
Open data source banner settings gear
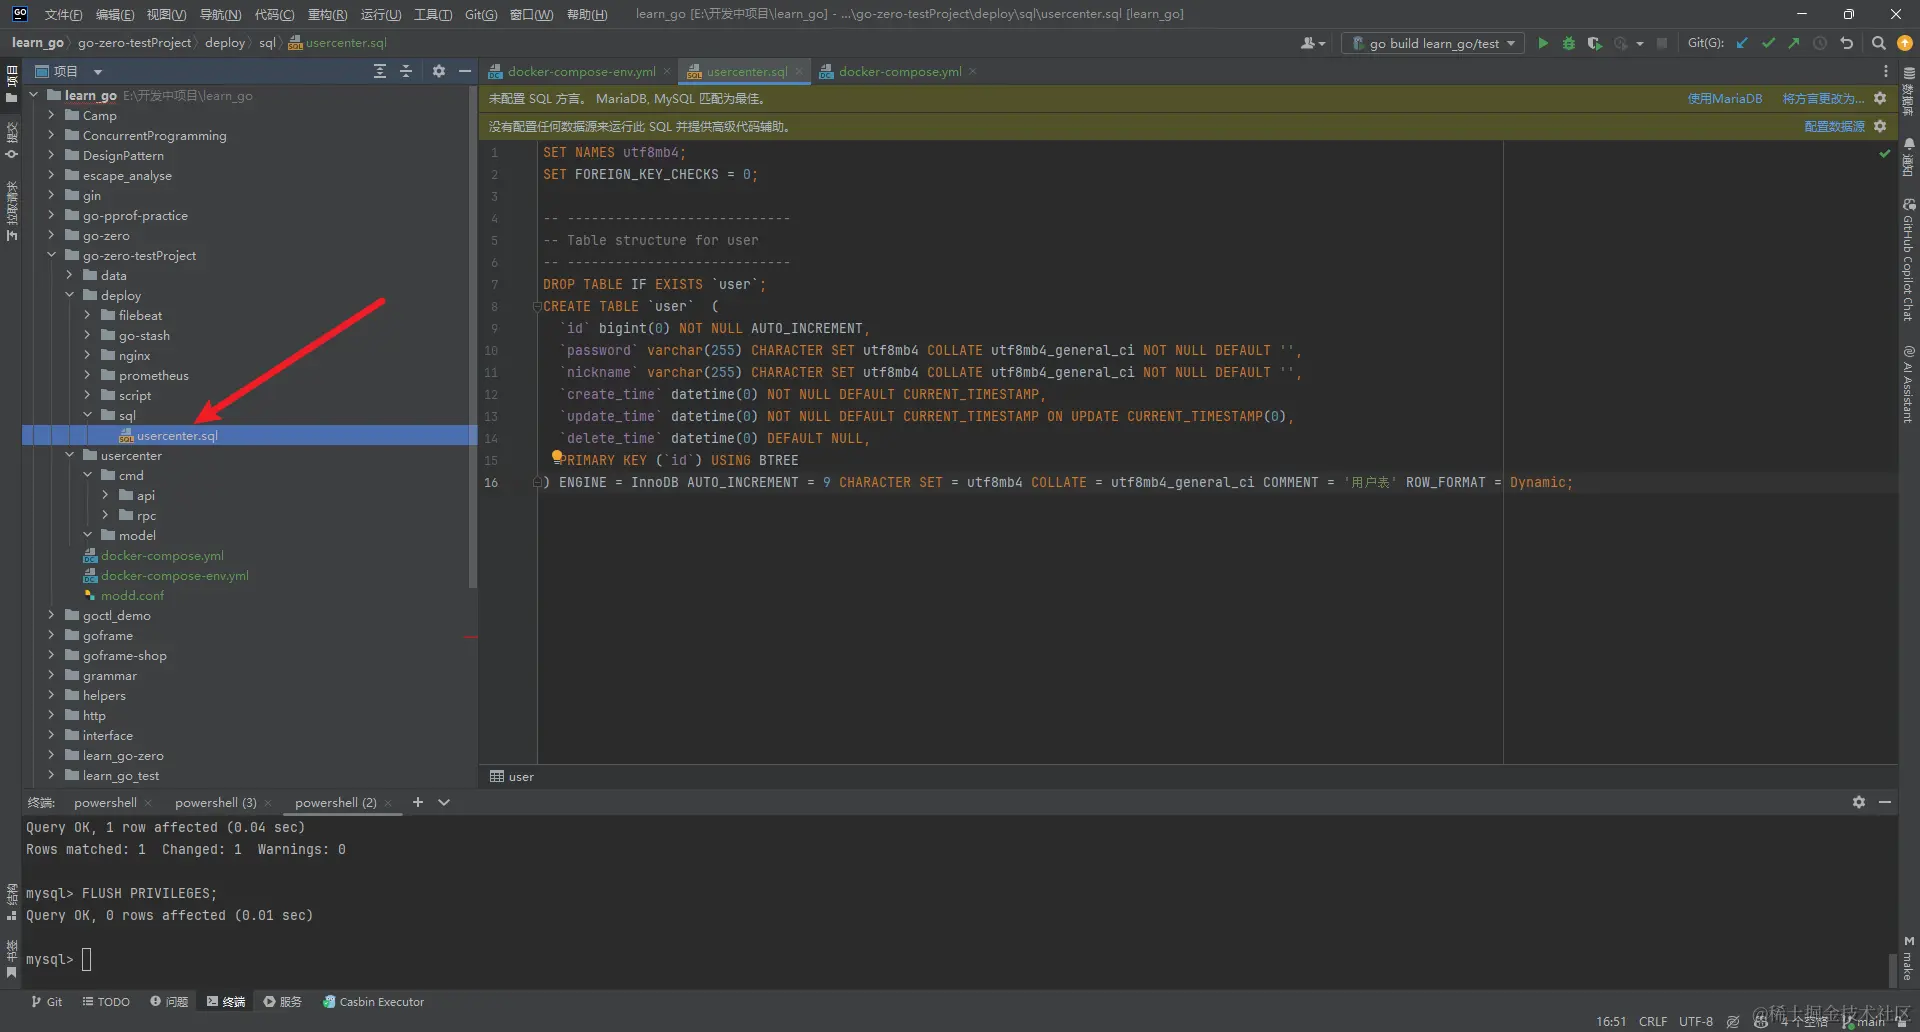pyautogui.click(x=1880, y=126)
